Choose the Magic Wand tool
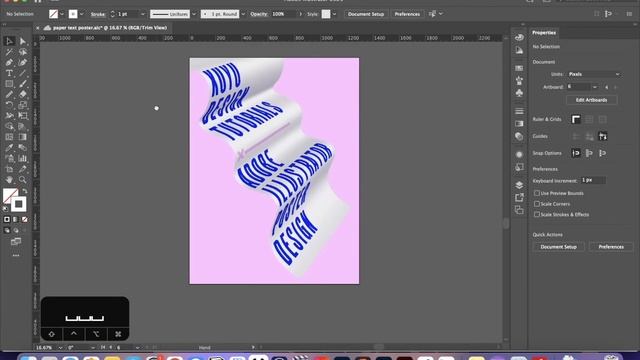 (x=9, y=52)
